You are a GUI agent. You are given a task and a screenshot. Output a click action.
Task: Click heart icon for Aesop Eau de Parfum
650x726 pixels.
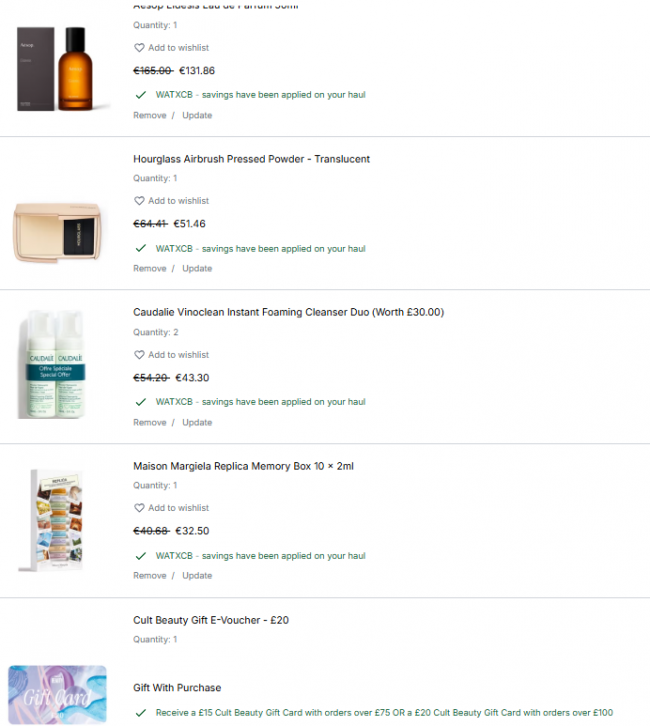tap(139, 48)
